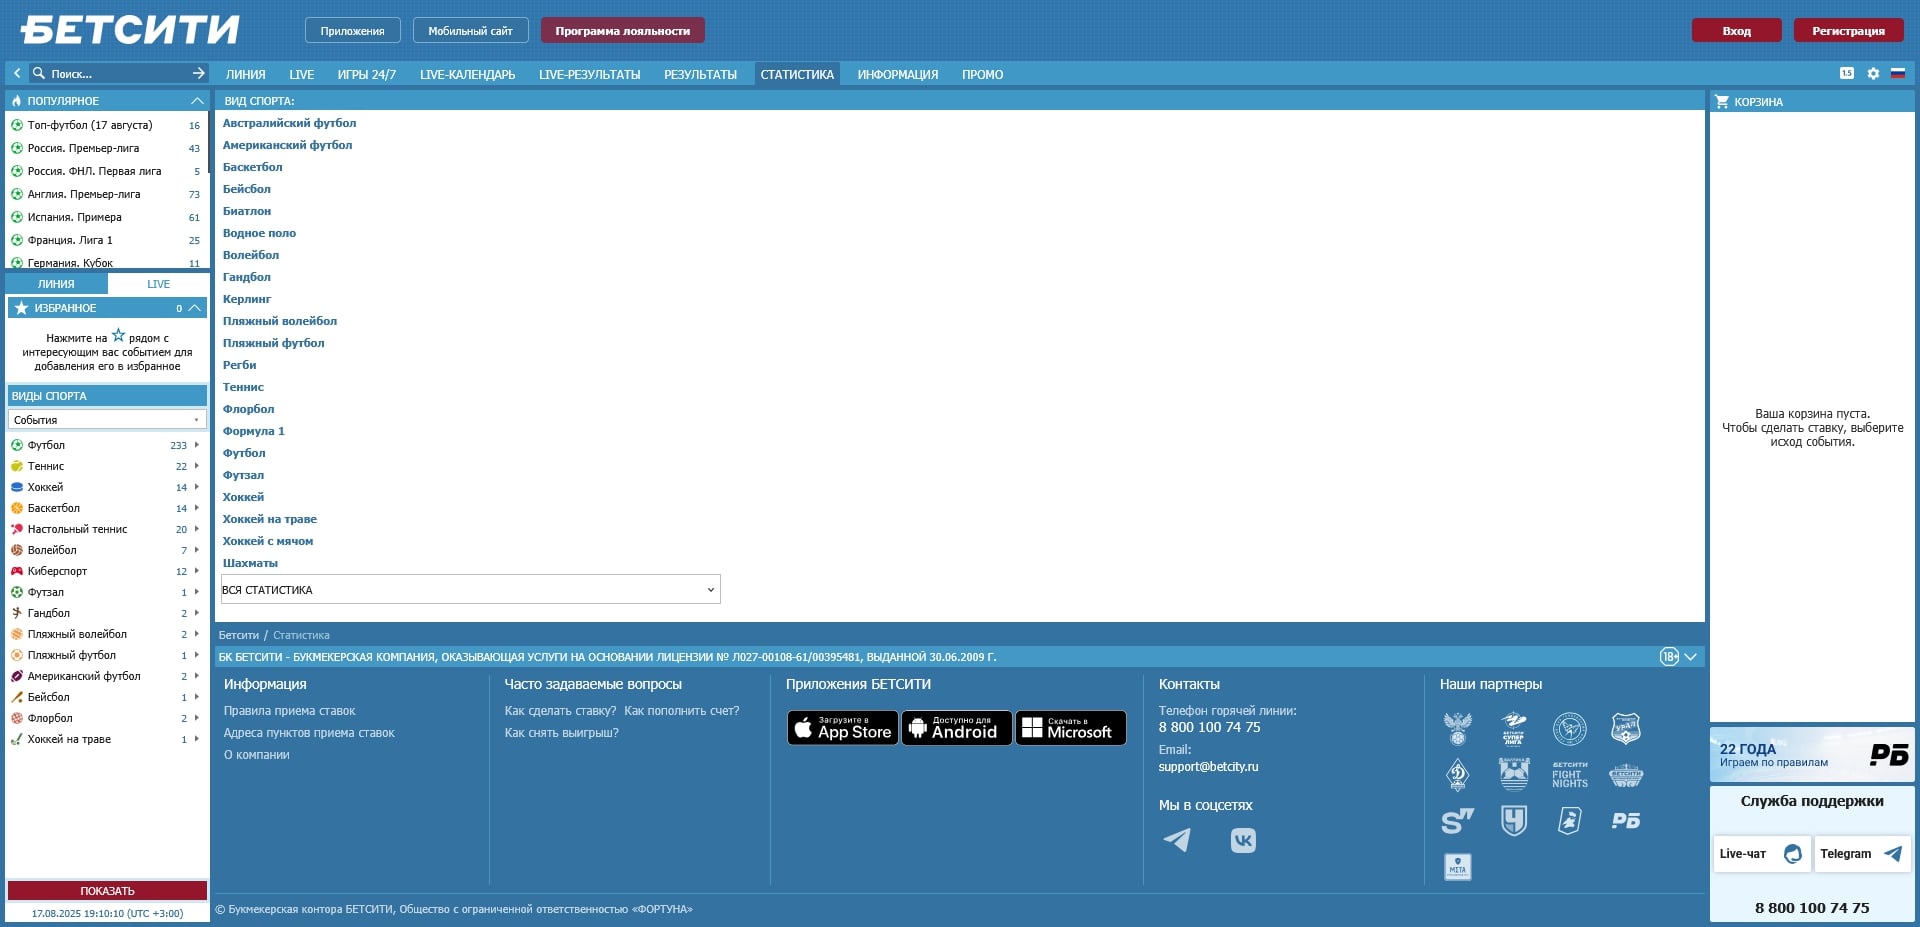Open the ВСЯ СТАТИСТИКА dropdown
1920x927 pixels.
(x=470, y=590)
